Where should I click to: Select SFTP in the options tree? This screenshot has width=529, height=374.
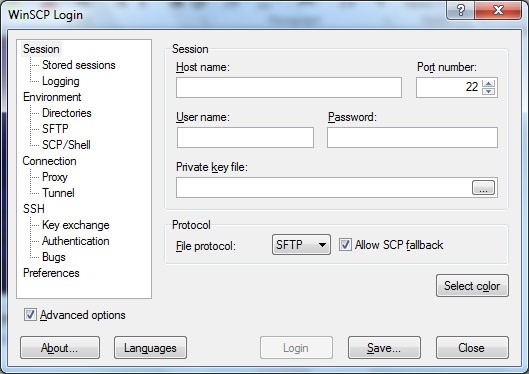[x=55, y=129]
